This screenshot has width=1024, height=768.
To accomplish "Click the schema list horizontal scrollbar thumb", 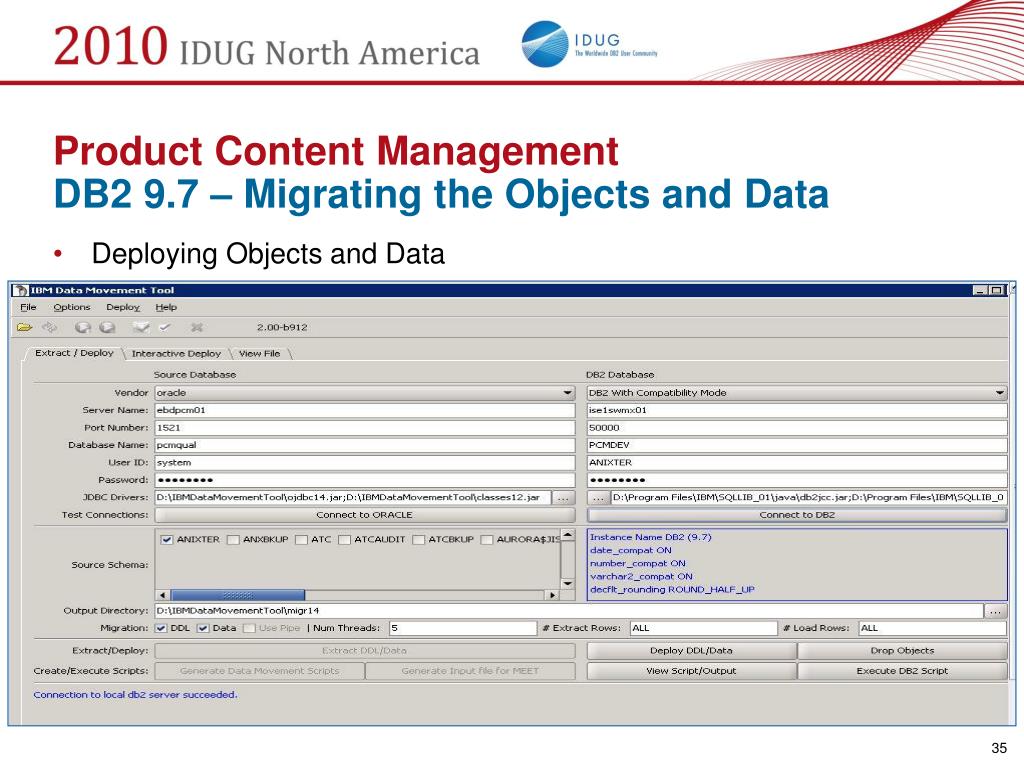I will click(238, 595).
